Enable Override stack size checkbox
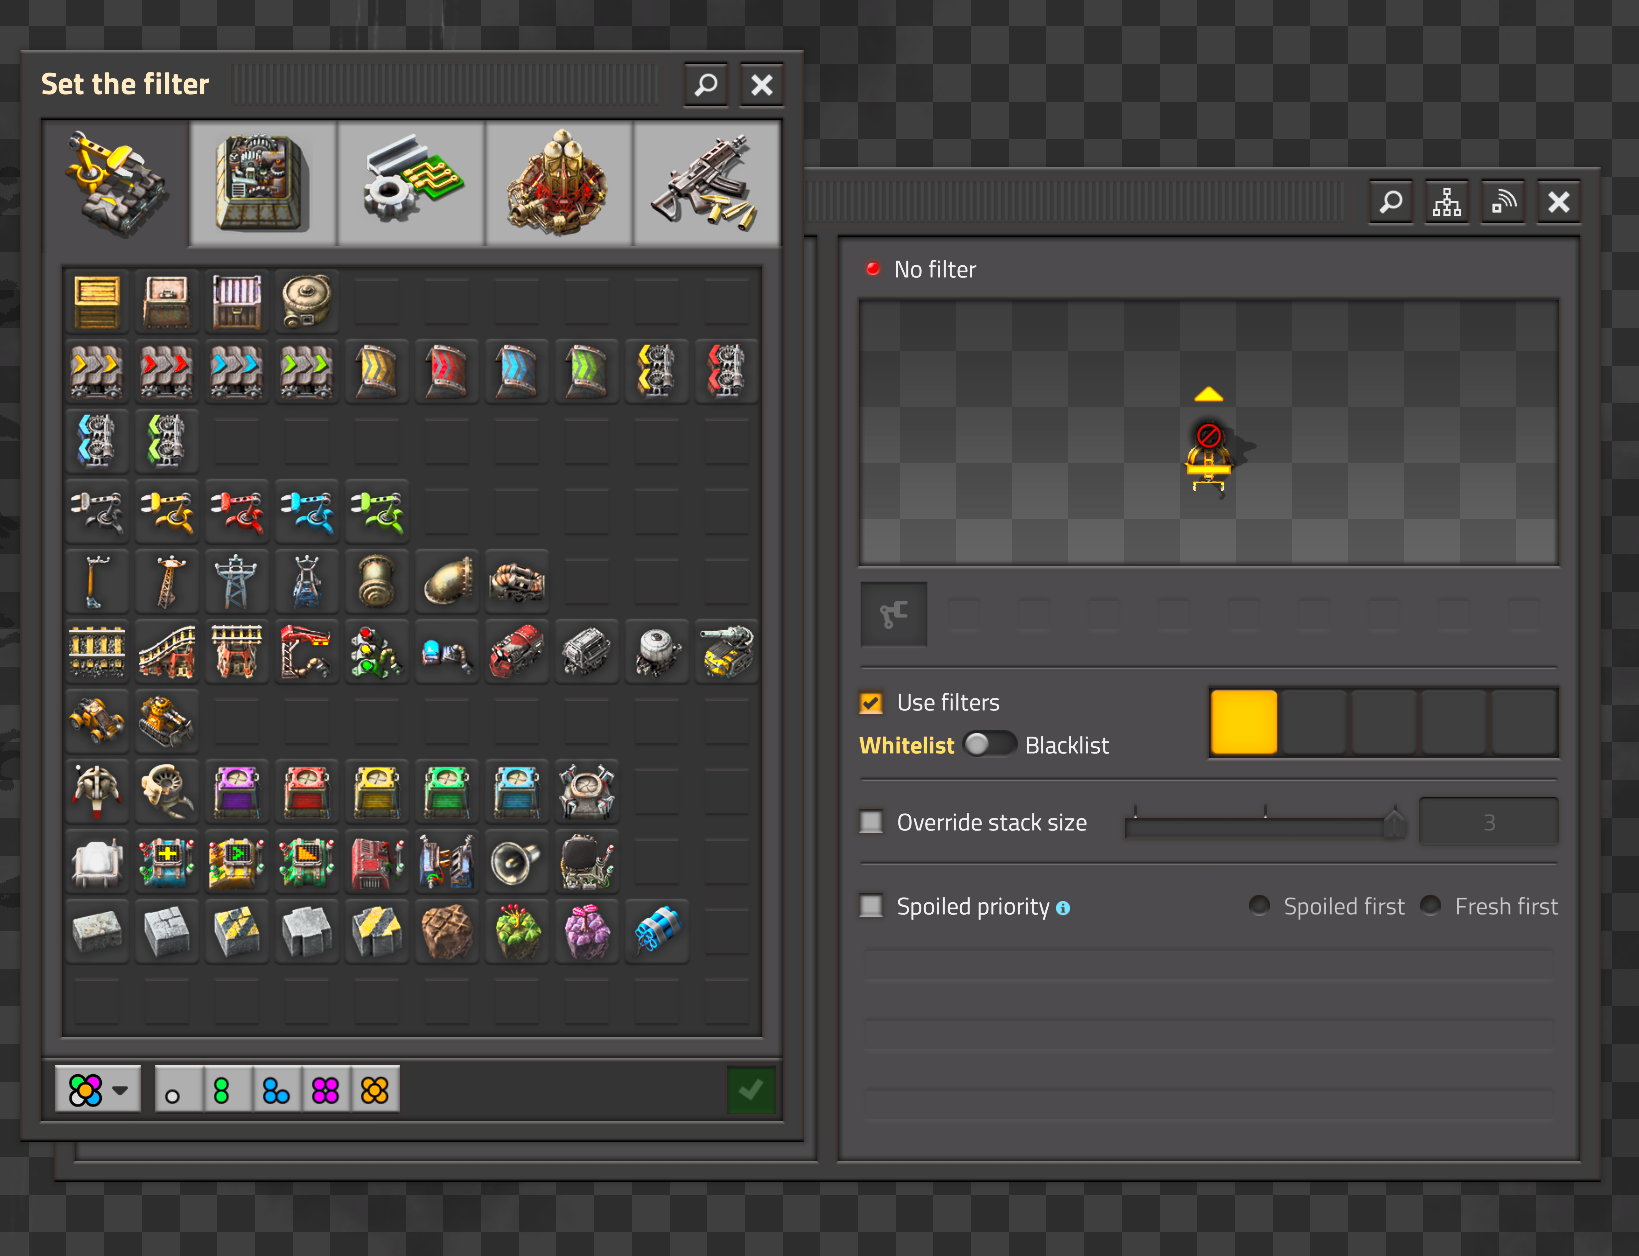1639x1256 pixels. click(871, 822)
